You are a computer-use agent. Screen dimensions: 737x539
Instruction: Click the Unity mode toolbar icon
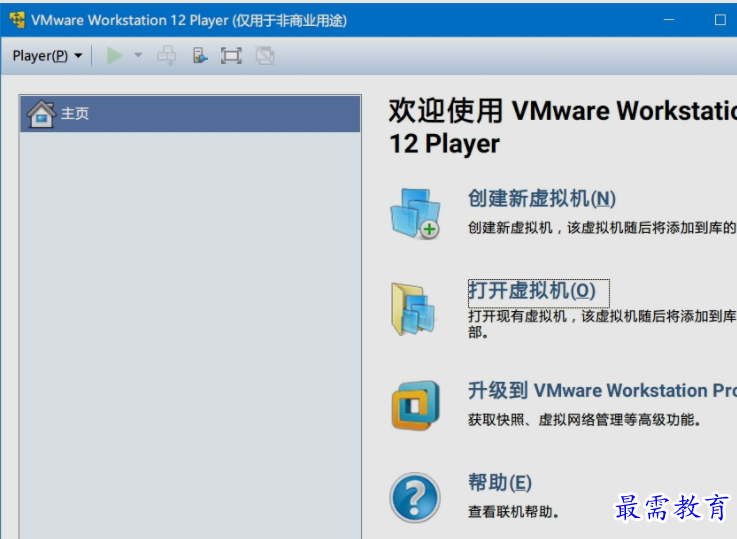click(265, 56)
